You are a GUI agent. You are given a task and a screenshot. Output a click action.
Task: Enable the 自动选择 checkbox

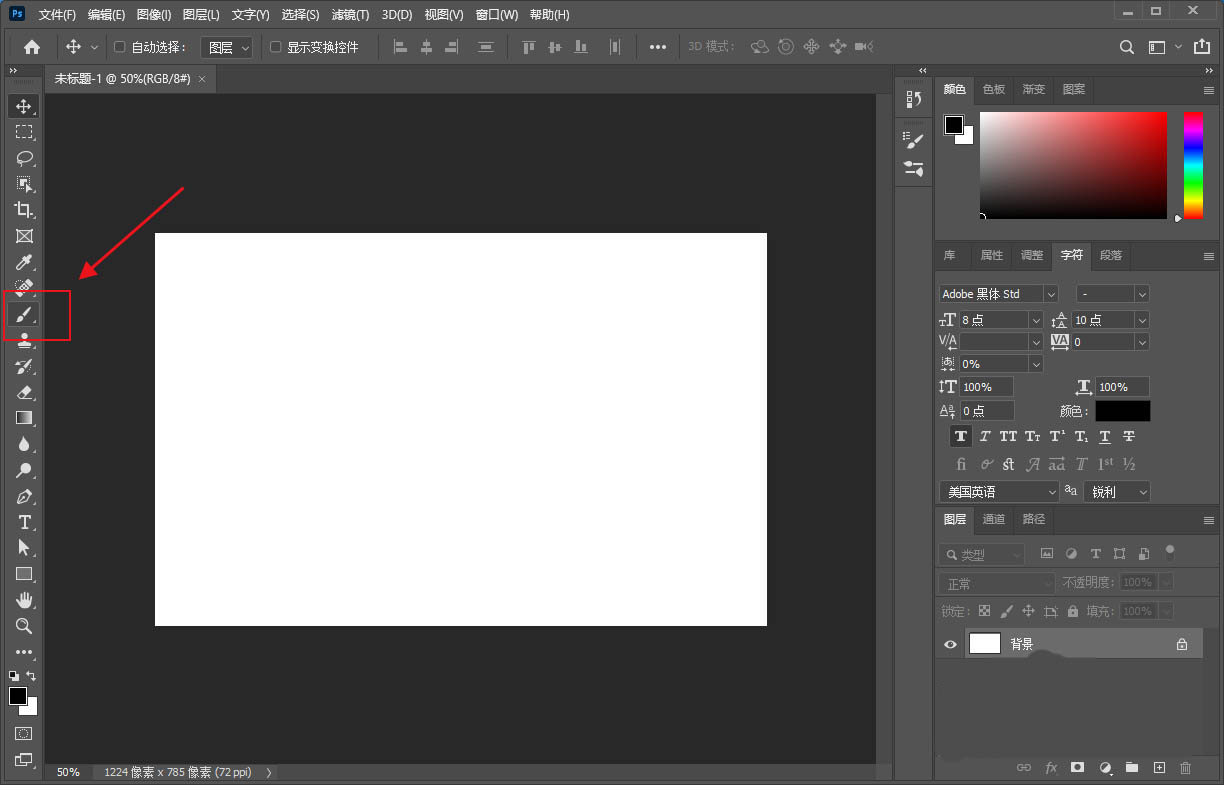[x=120, y=47]
